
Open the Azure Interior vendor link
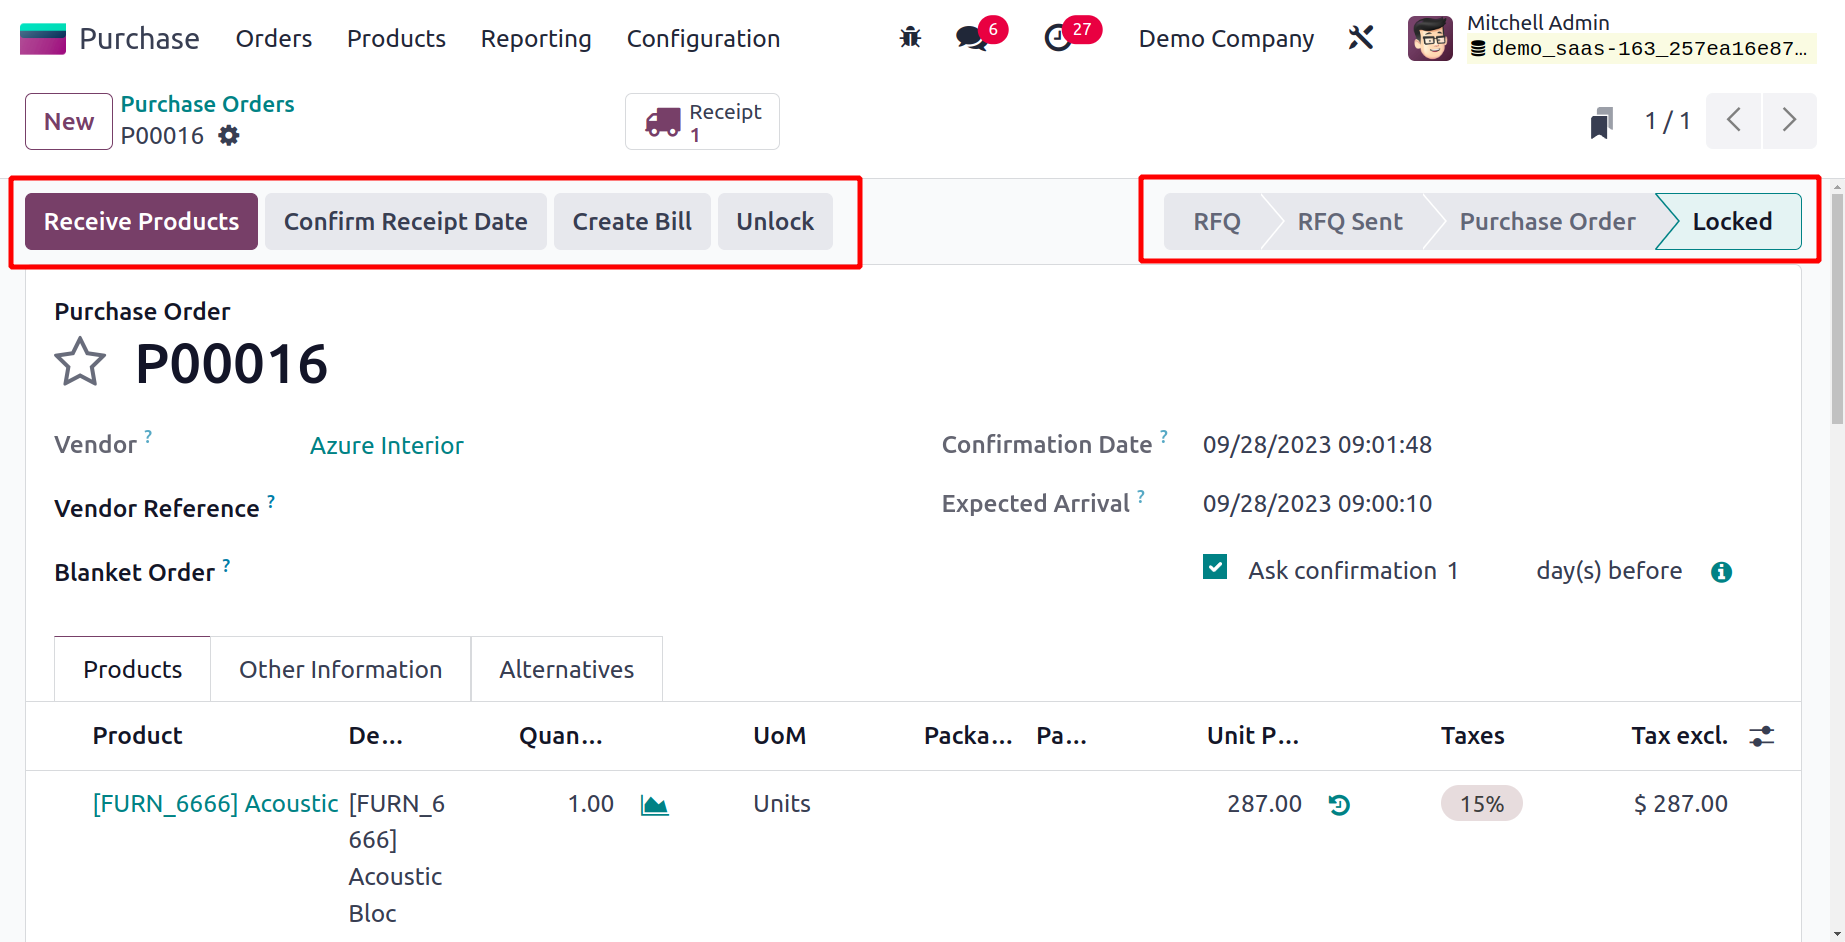387,446
